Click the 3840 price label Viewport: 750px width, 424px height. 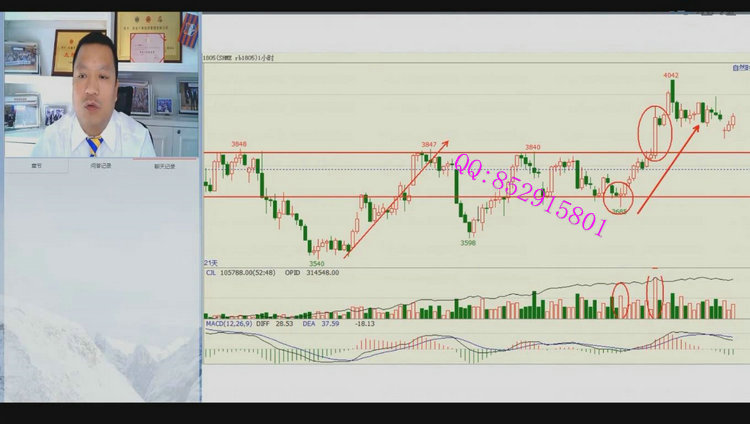(532, 147)
